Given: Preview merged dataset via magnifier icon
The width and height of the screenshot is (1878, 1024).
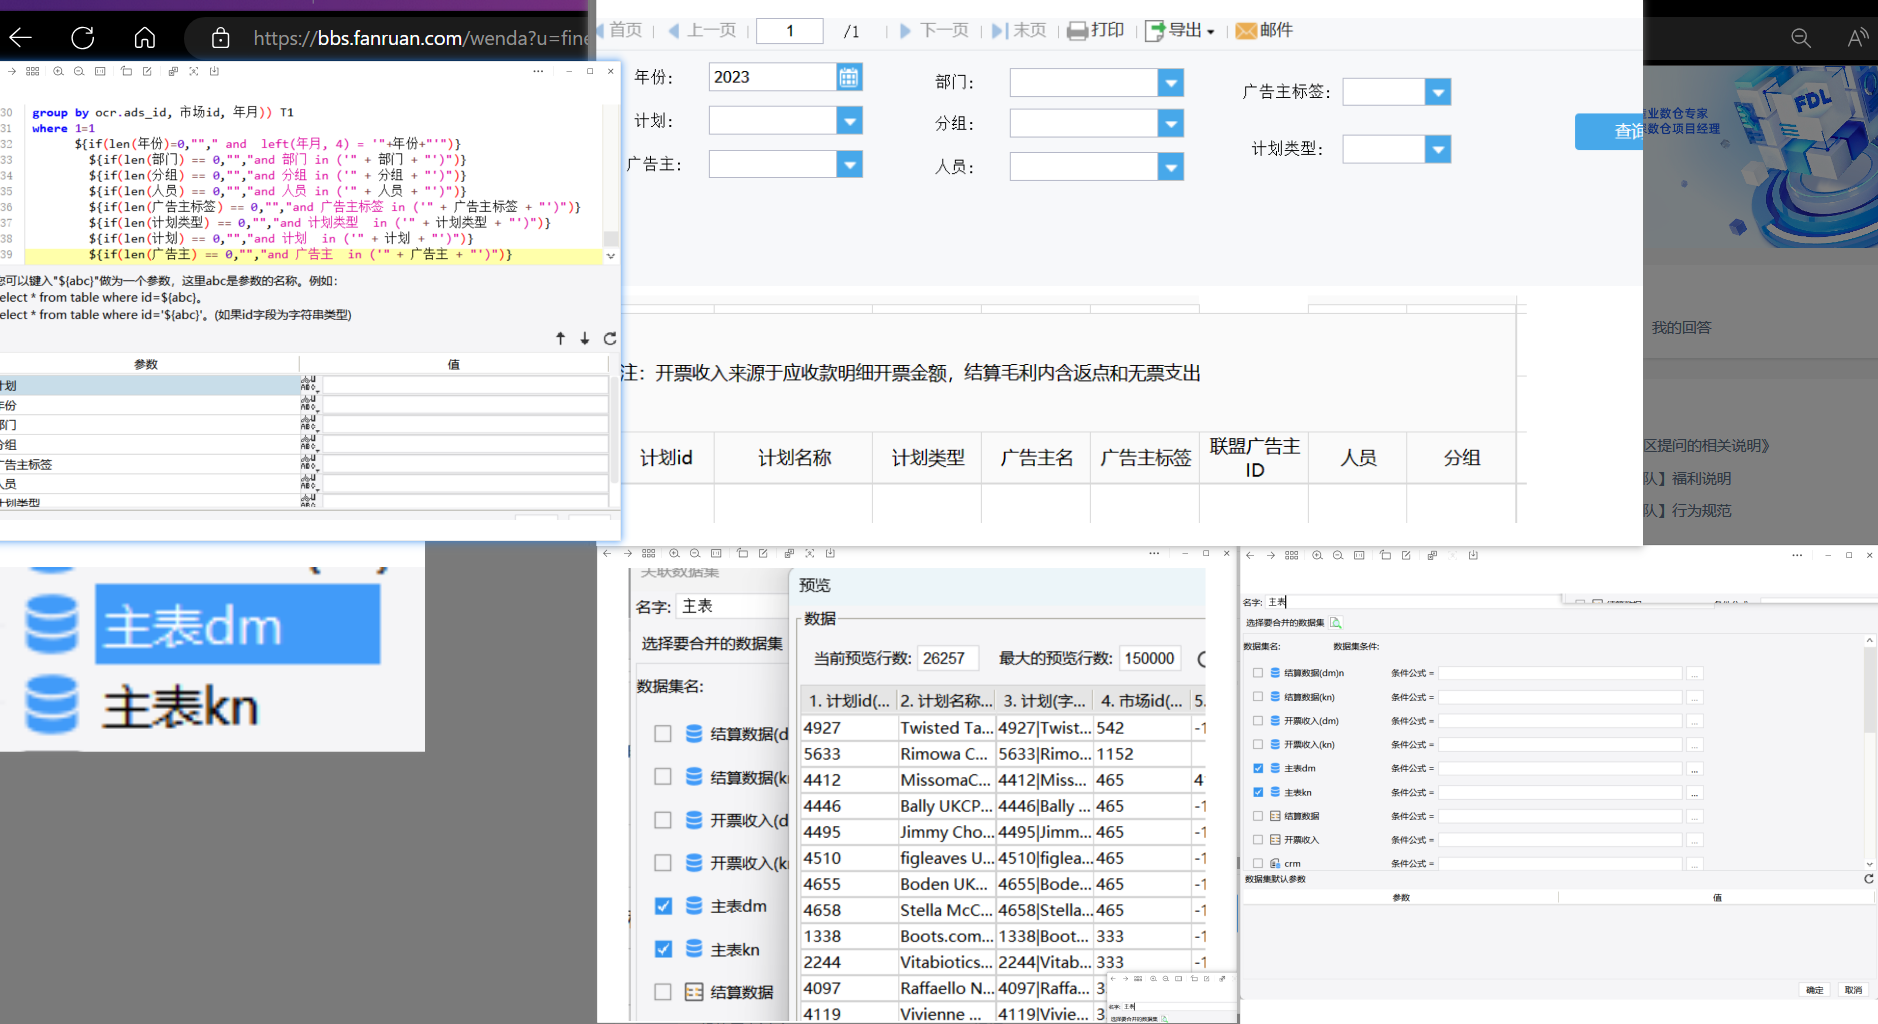Looking at the screenshot, I should (1335, 622).
